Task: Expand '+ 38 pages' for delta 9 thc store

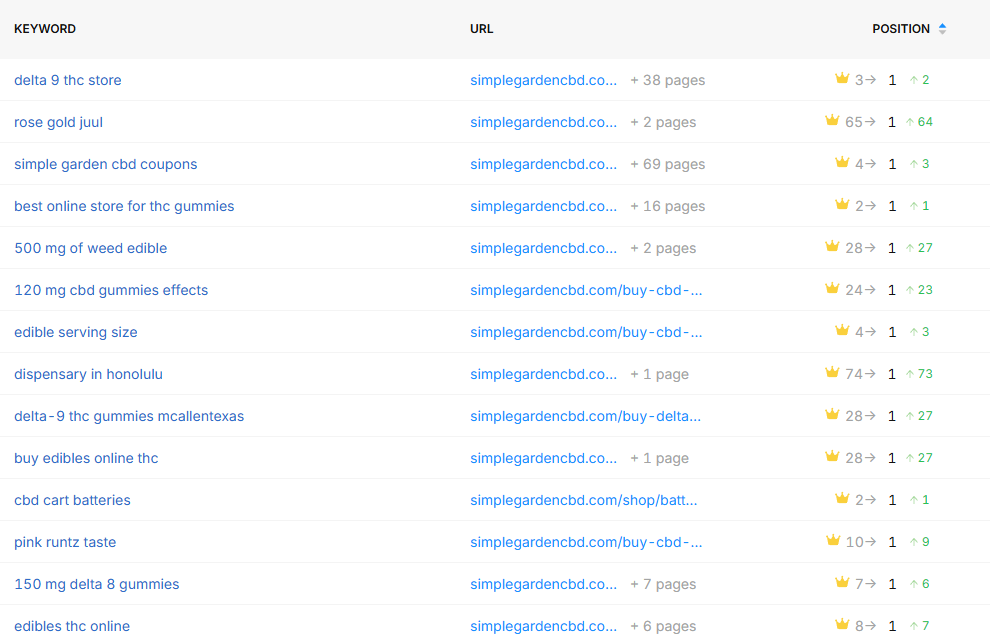Action: (x=667, y=80)
